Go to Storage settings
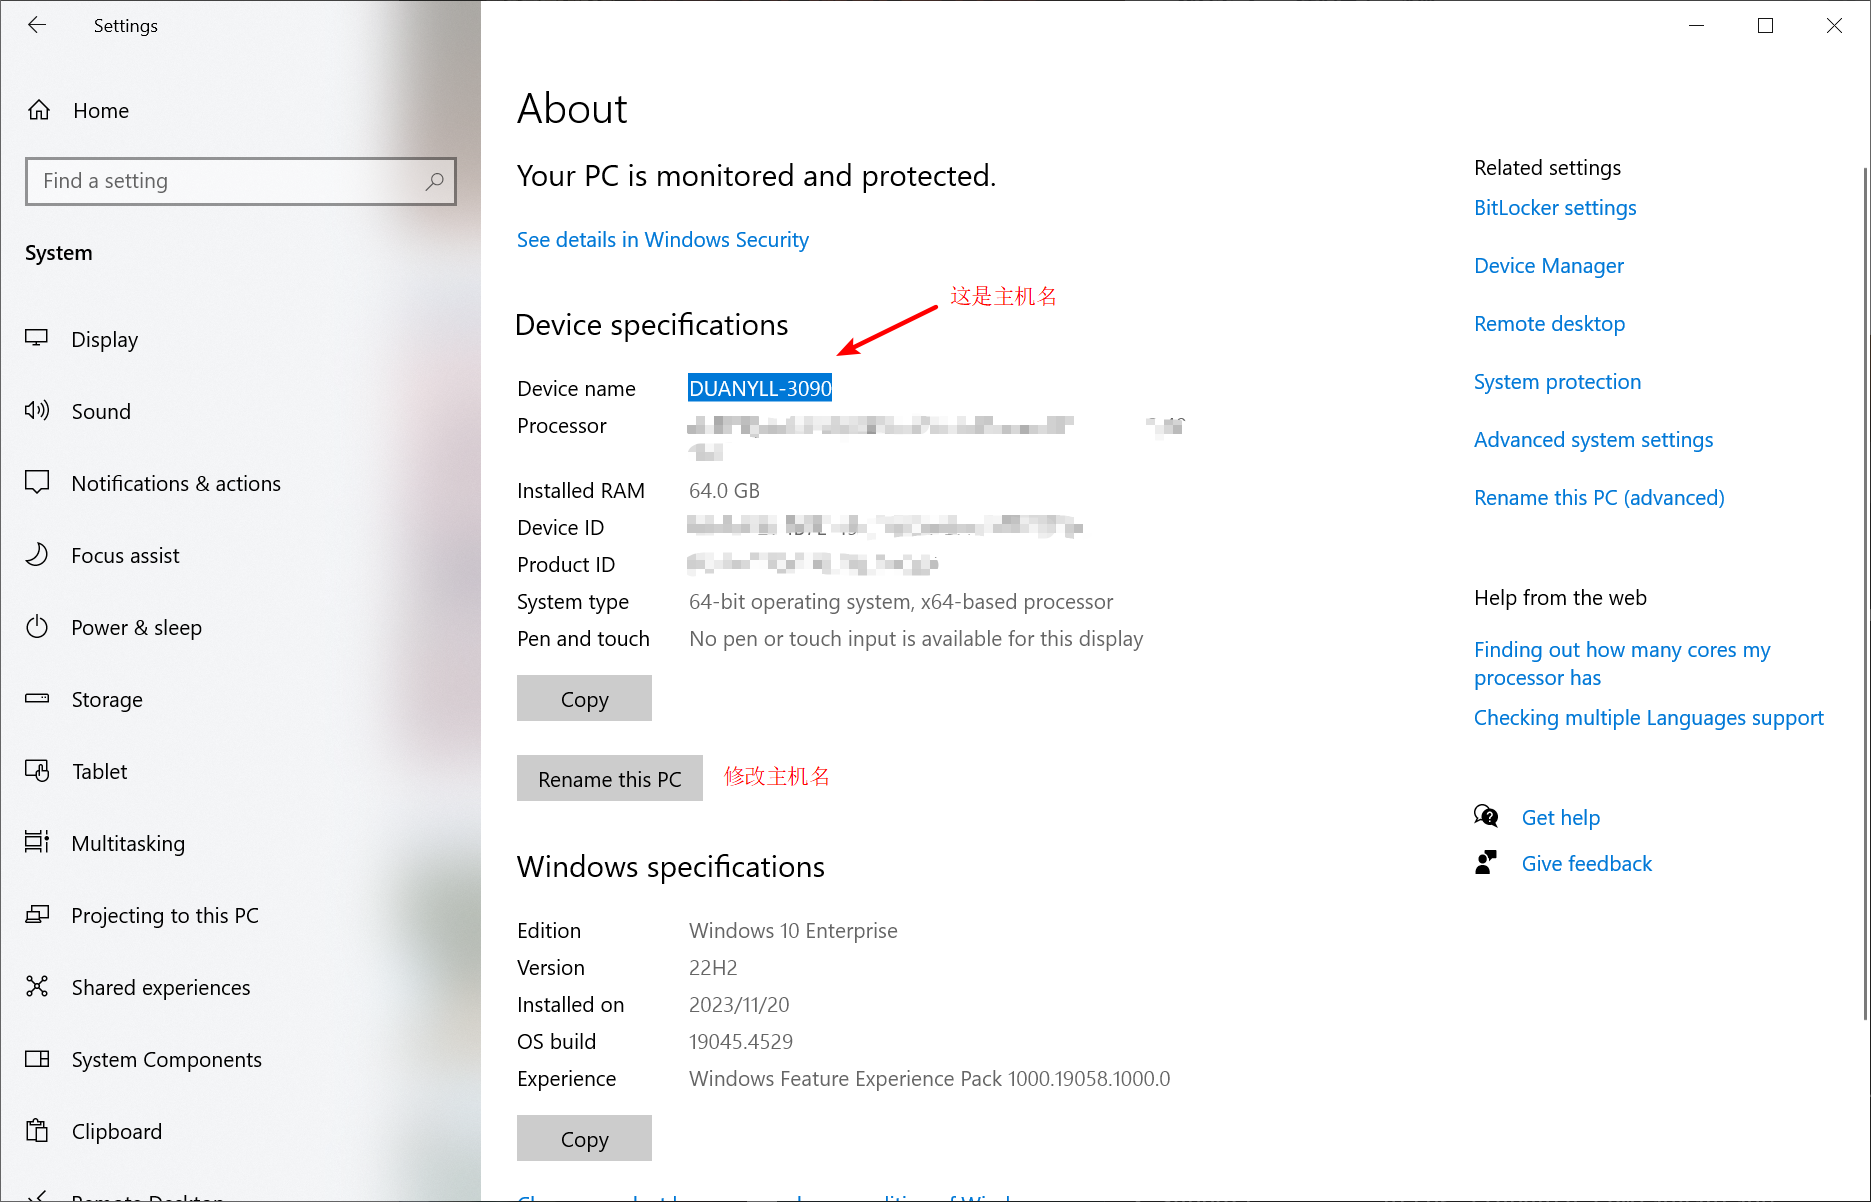The image size is (1871, 1202). [x=106, y=699]
